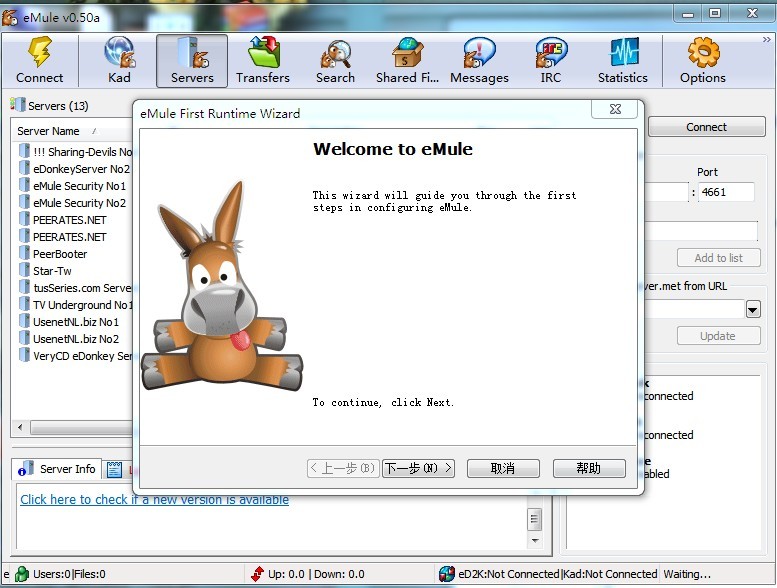Open the Kad network view
The image size is (777, 588).
point(119,60)
